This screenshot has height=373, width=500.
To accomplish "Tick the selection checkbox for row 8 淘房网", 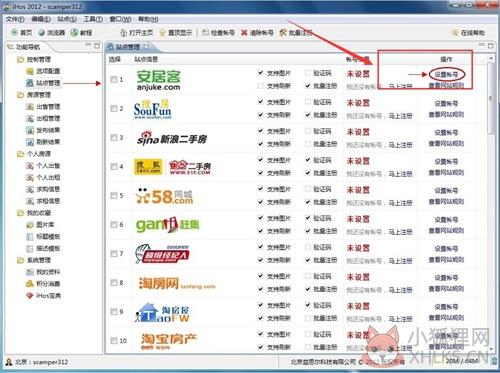I will 114,283.
